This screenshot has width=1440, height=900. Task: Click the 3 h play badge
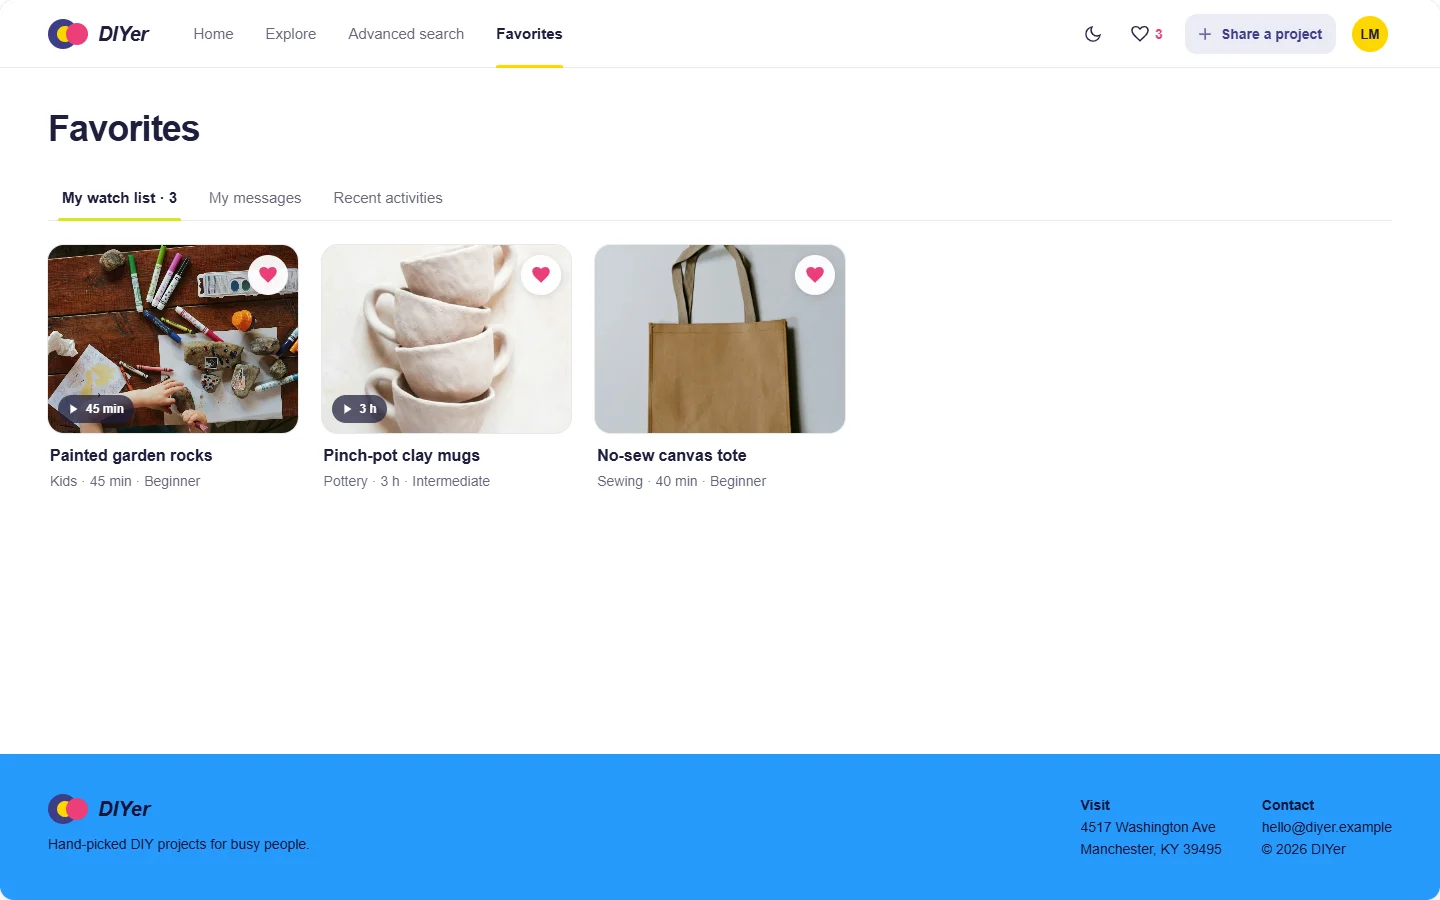[359, 409]
